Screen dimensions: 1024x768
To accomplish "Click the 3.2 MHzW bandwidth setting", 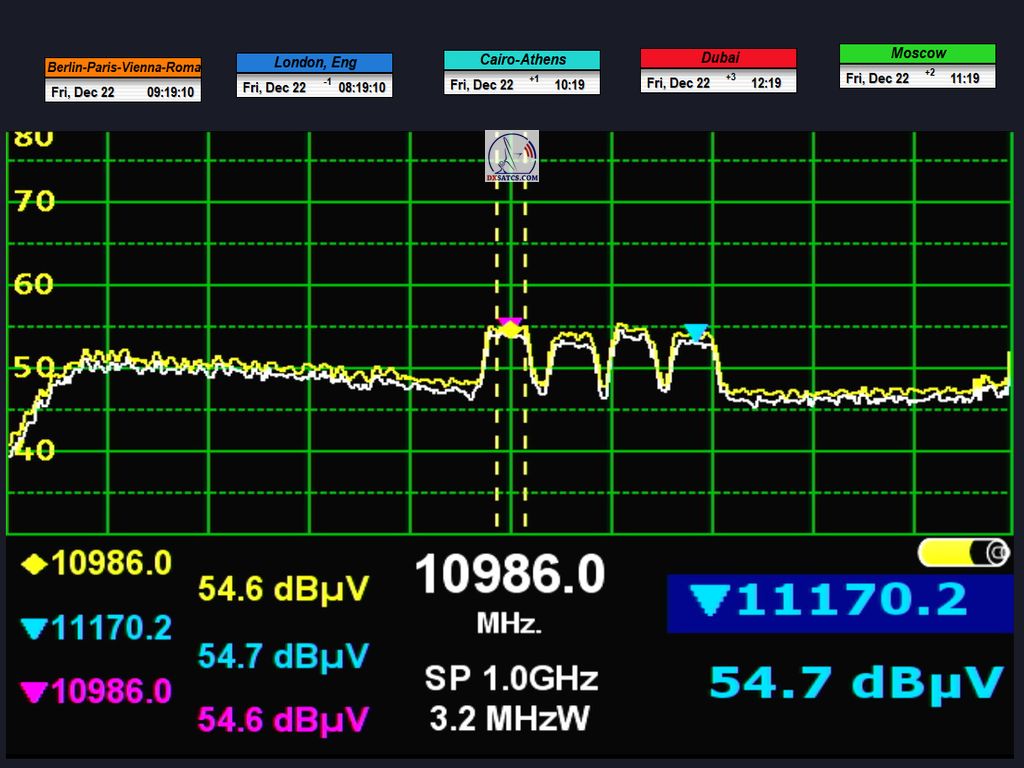I will [510, 718].
